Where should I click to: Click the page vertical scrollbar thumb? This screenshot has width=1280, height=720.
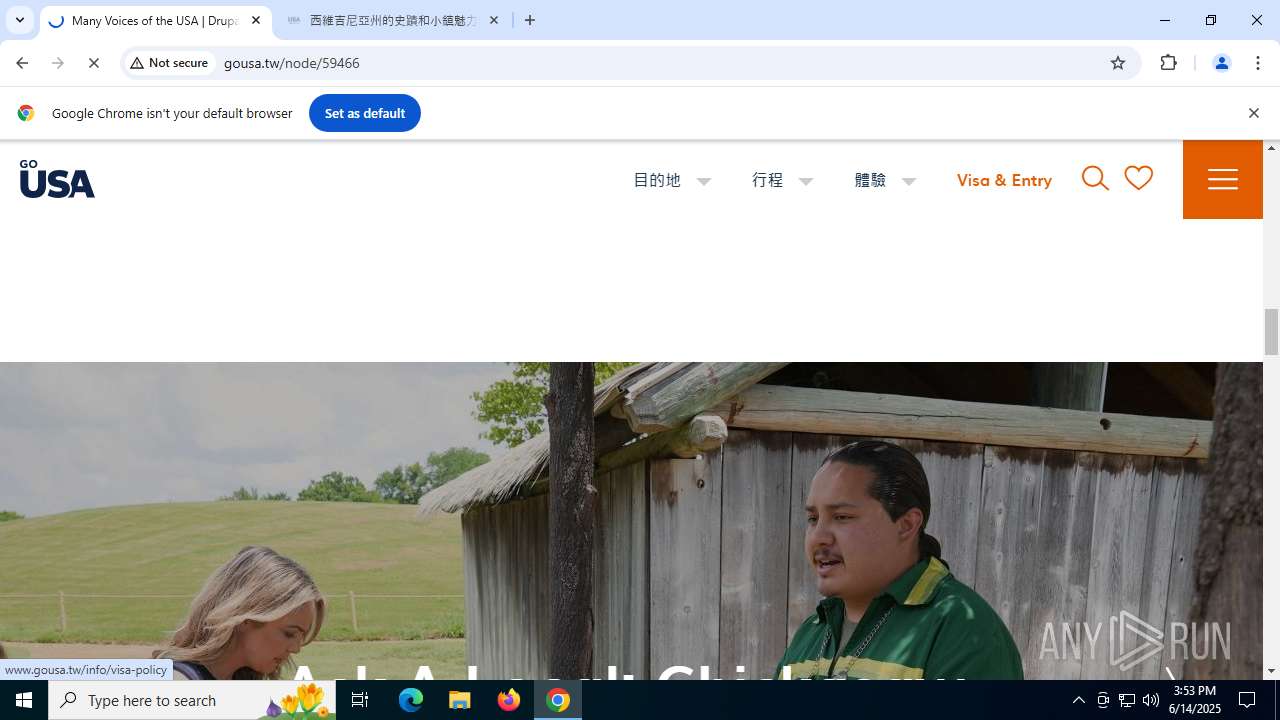point(1271,332)
